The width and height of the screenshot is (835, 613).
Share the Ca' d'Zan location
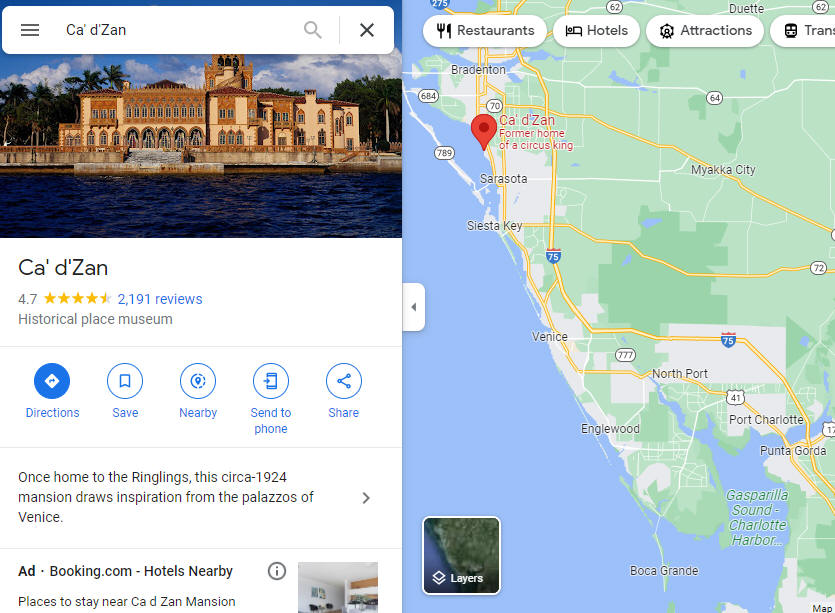tap(343, 391)
